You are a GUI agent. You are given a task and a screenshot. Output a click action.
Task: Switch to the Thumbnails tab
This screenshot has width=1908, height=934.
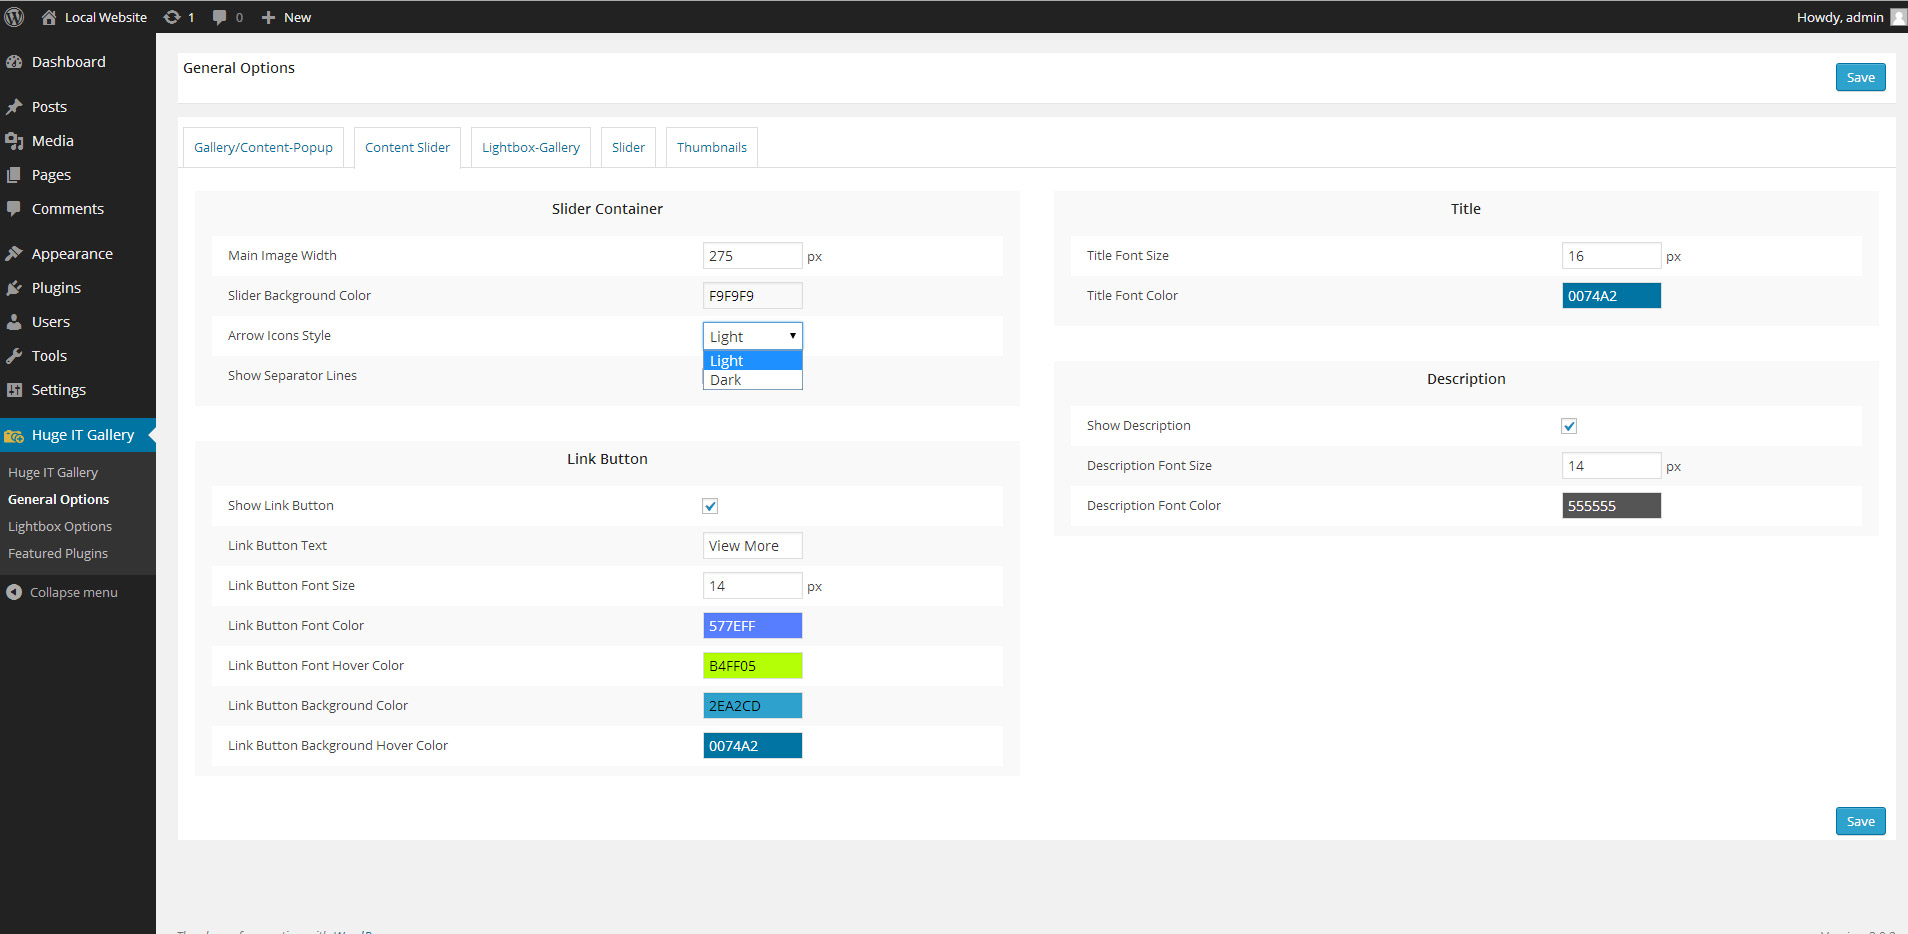pos(712,147)
